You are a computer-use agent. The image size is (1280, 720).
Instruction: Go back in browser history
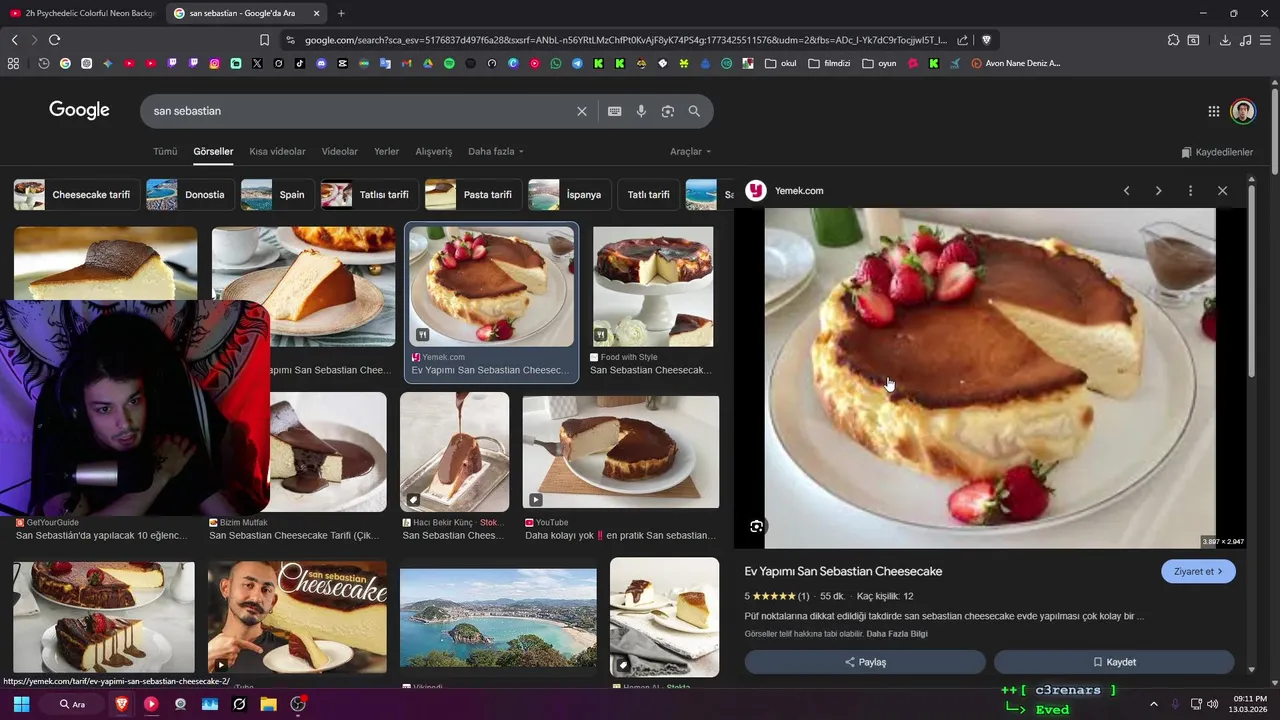pyautogui.click(x=14, y=40)
